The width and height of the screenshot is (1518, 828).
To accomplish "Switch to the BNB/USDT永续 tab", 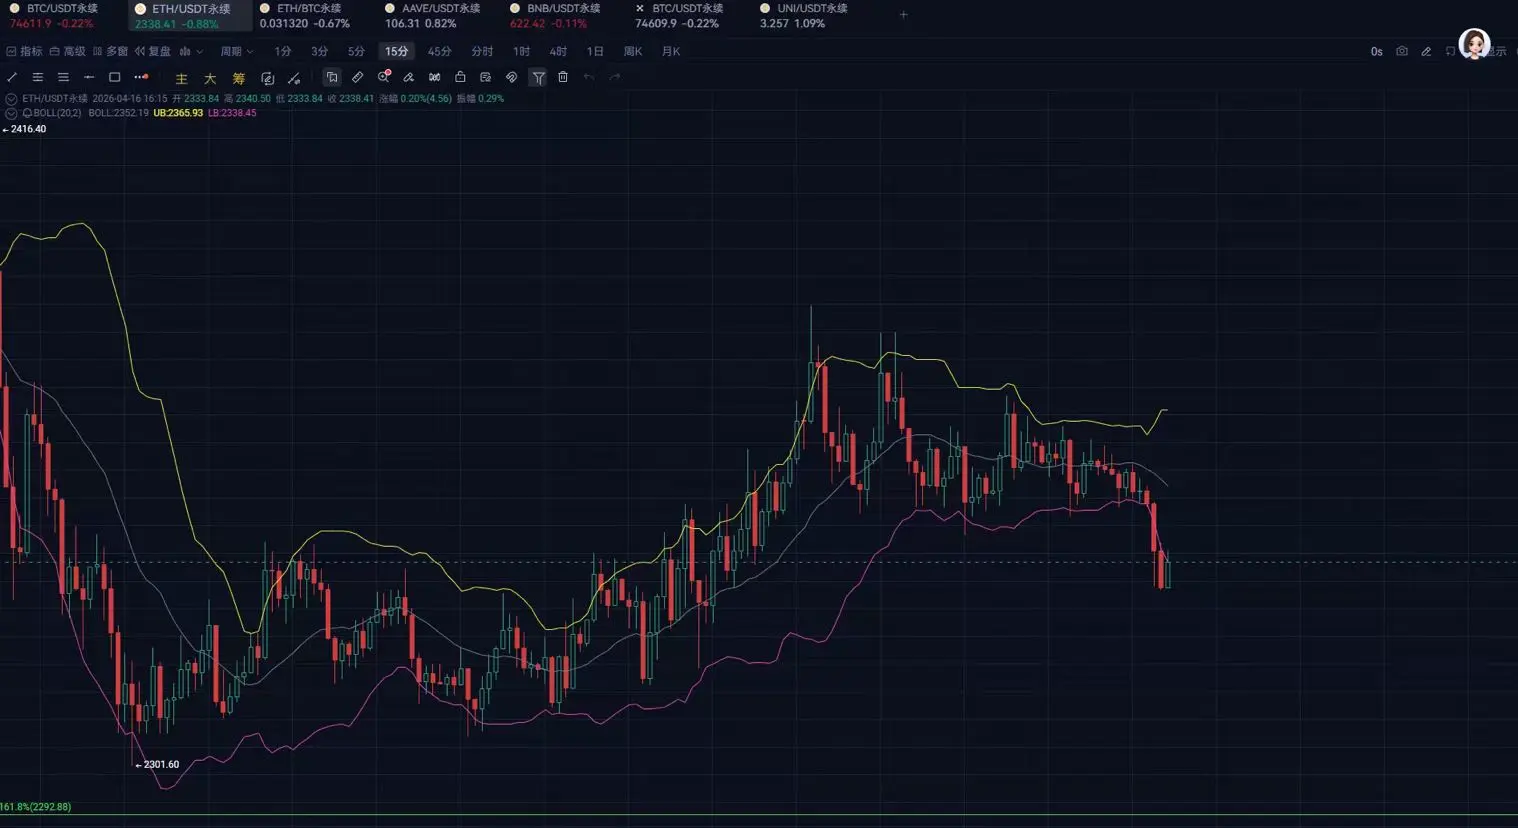I will [558, 15].
